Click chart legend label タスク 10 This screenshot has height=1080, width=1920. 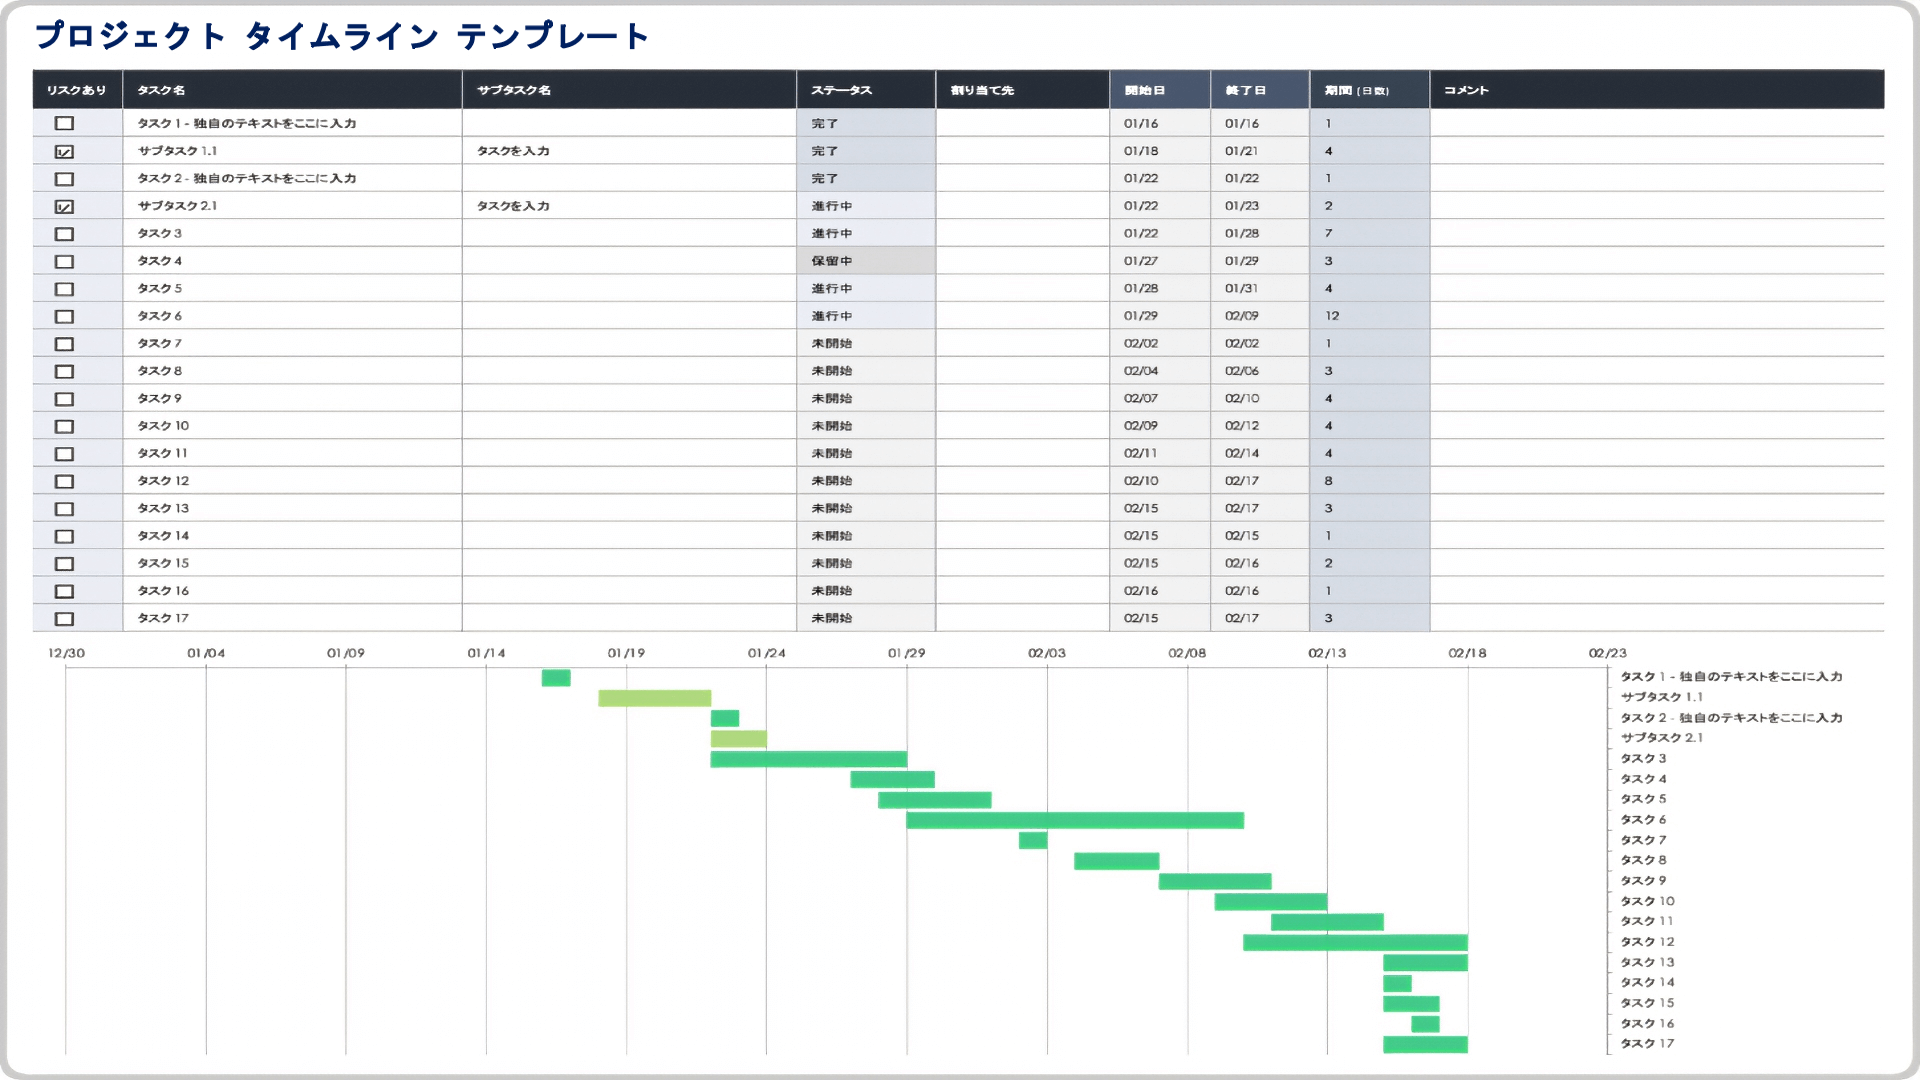click(1647, 901)
